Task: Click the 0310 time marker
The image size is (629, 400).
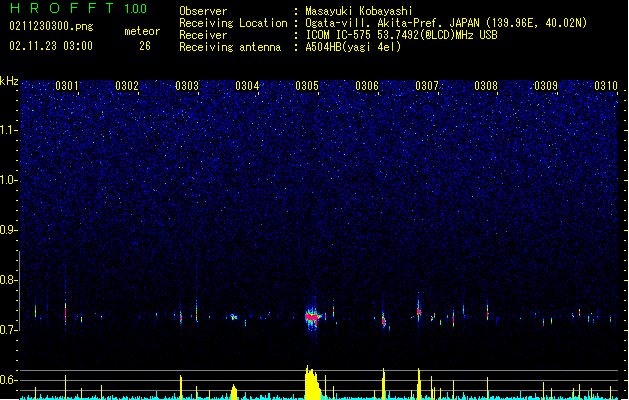Action: point(606,85)
